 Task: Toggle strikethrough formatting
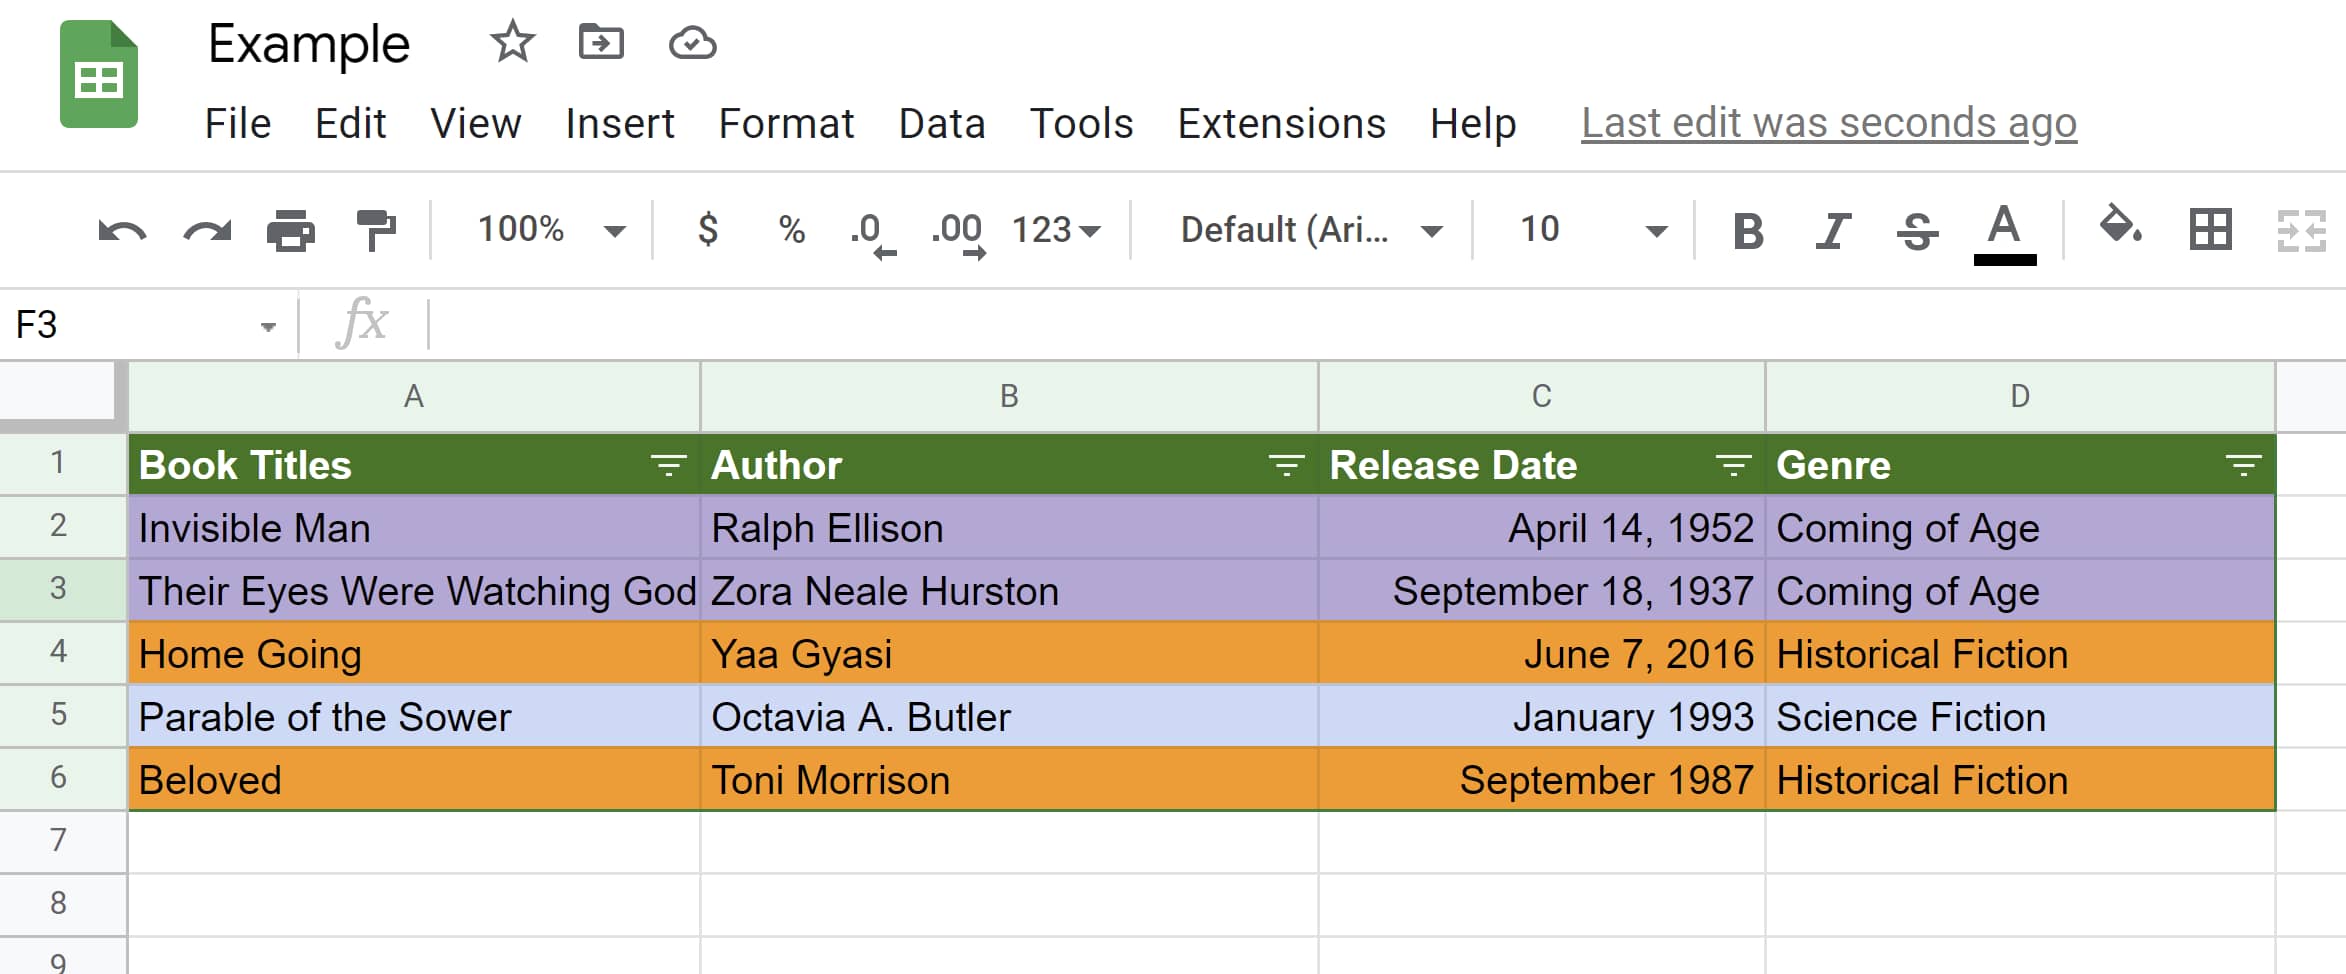pyautogui.click(x=1917, y=231)
